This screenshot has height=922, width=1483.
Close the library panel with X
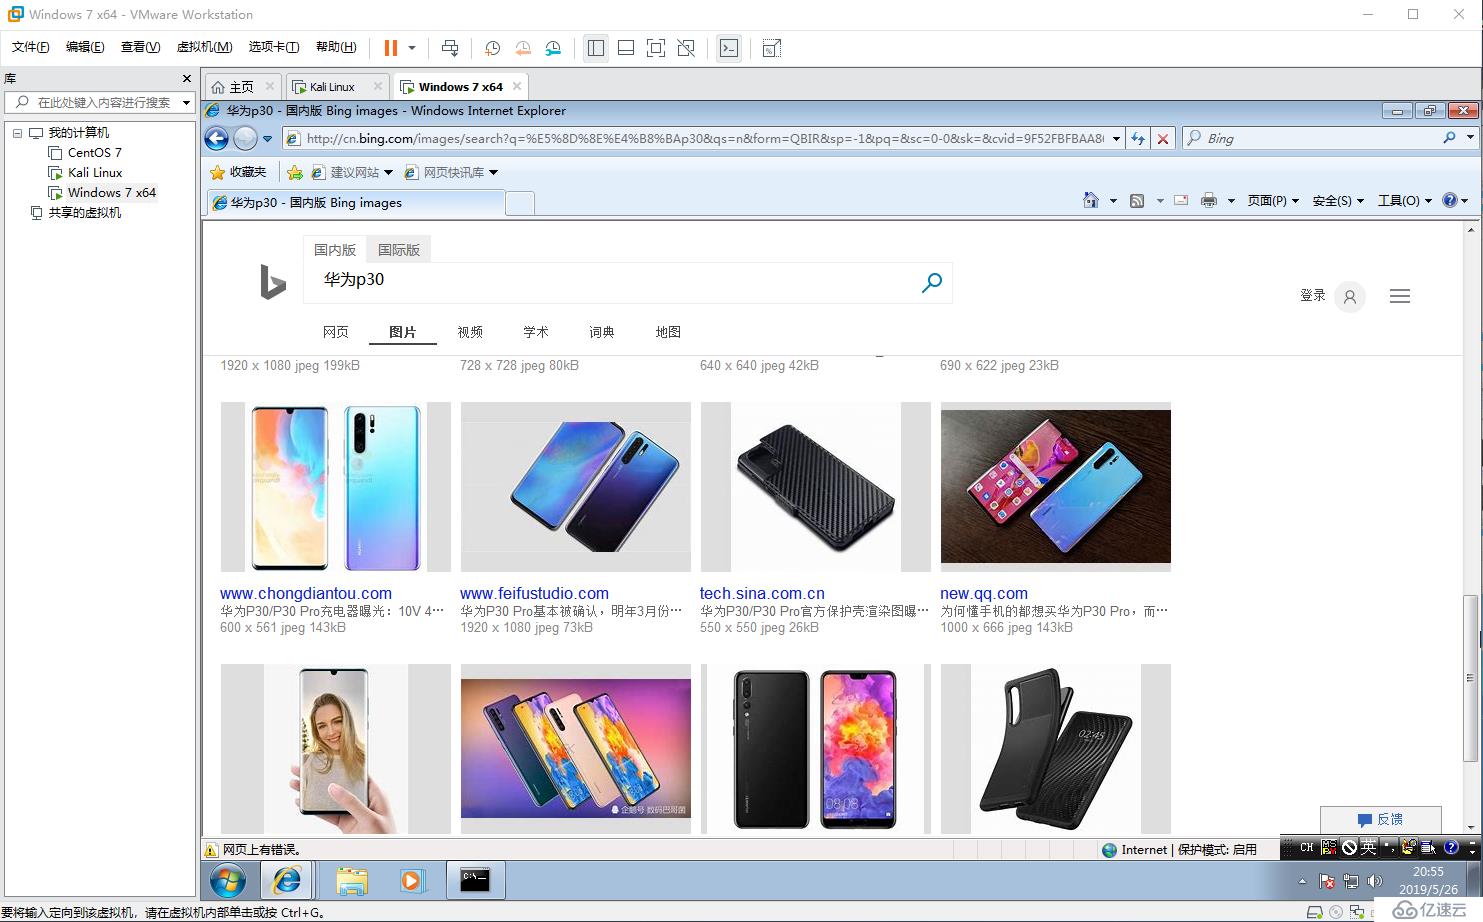186,78
